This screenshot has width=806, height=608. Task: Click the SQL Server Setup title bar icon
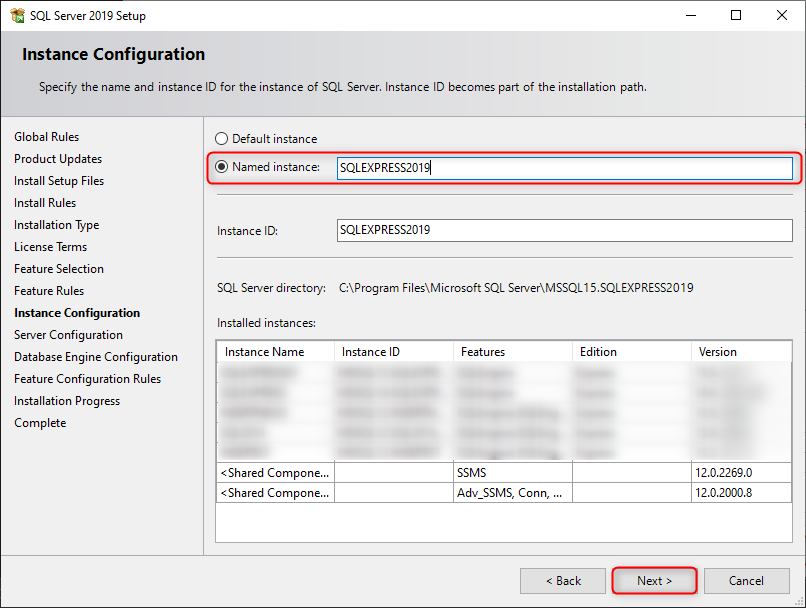click(17, 15)
